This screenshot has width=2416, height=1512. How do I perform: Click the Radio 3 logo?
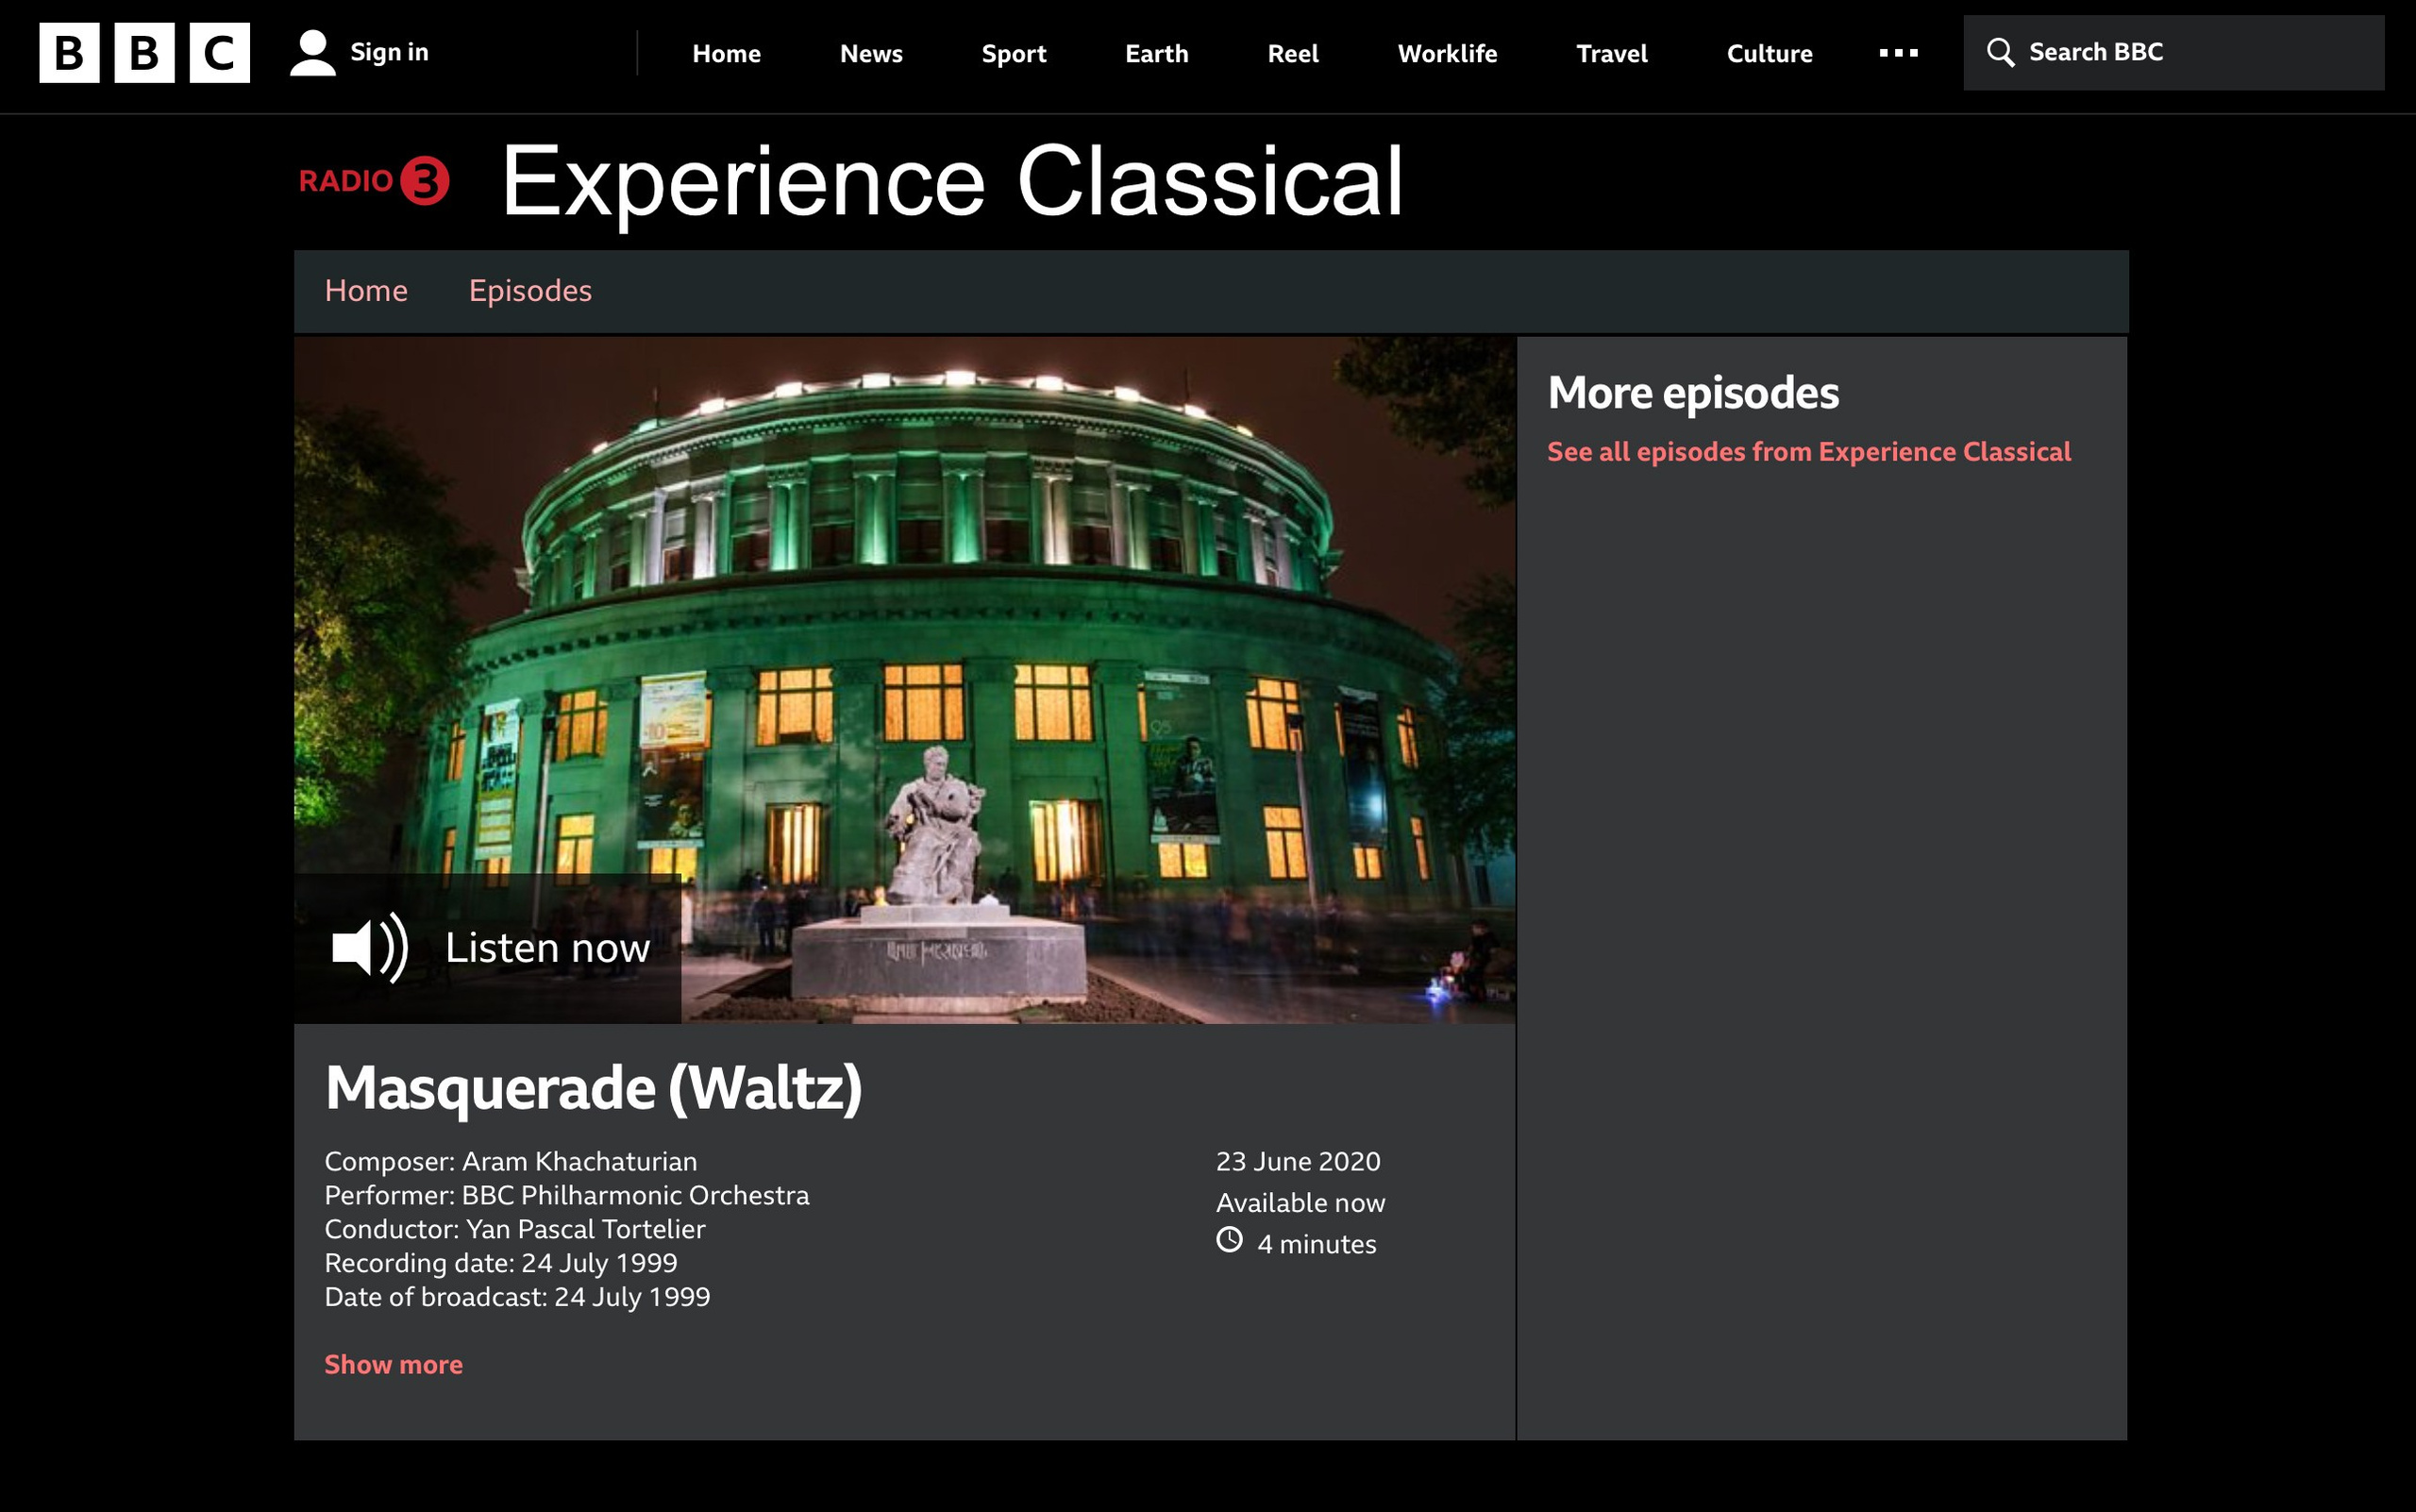point(374,181)
